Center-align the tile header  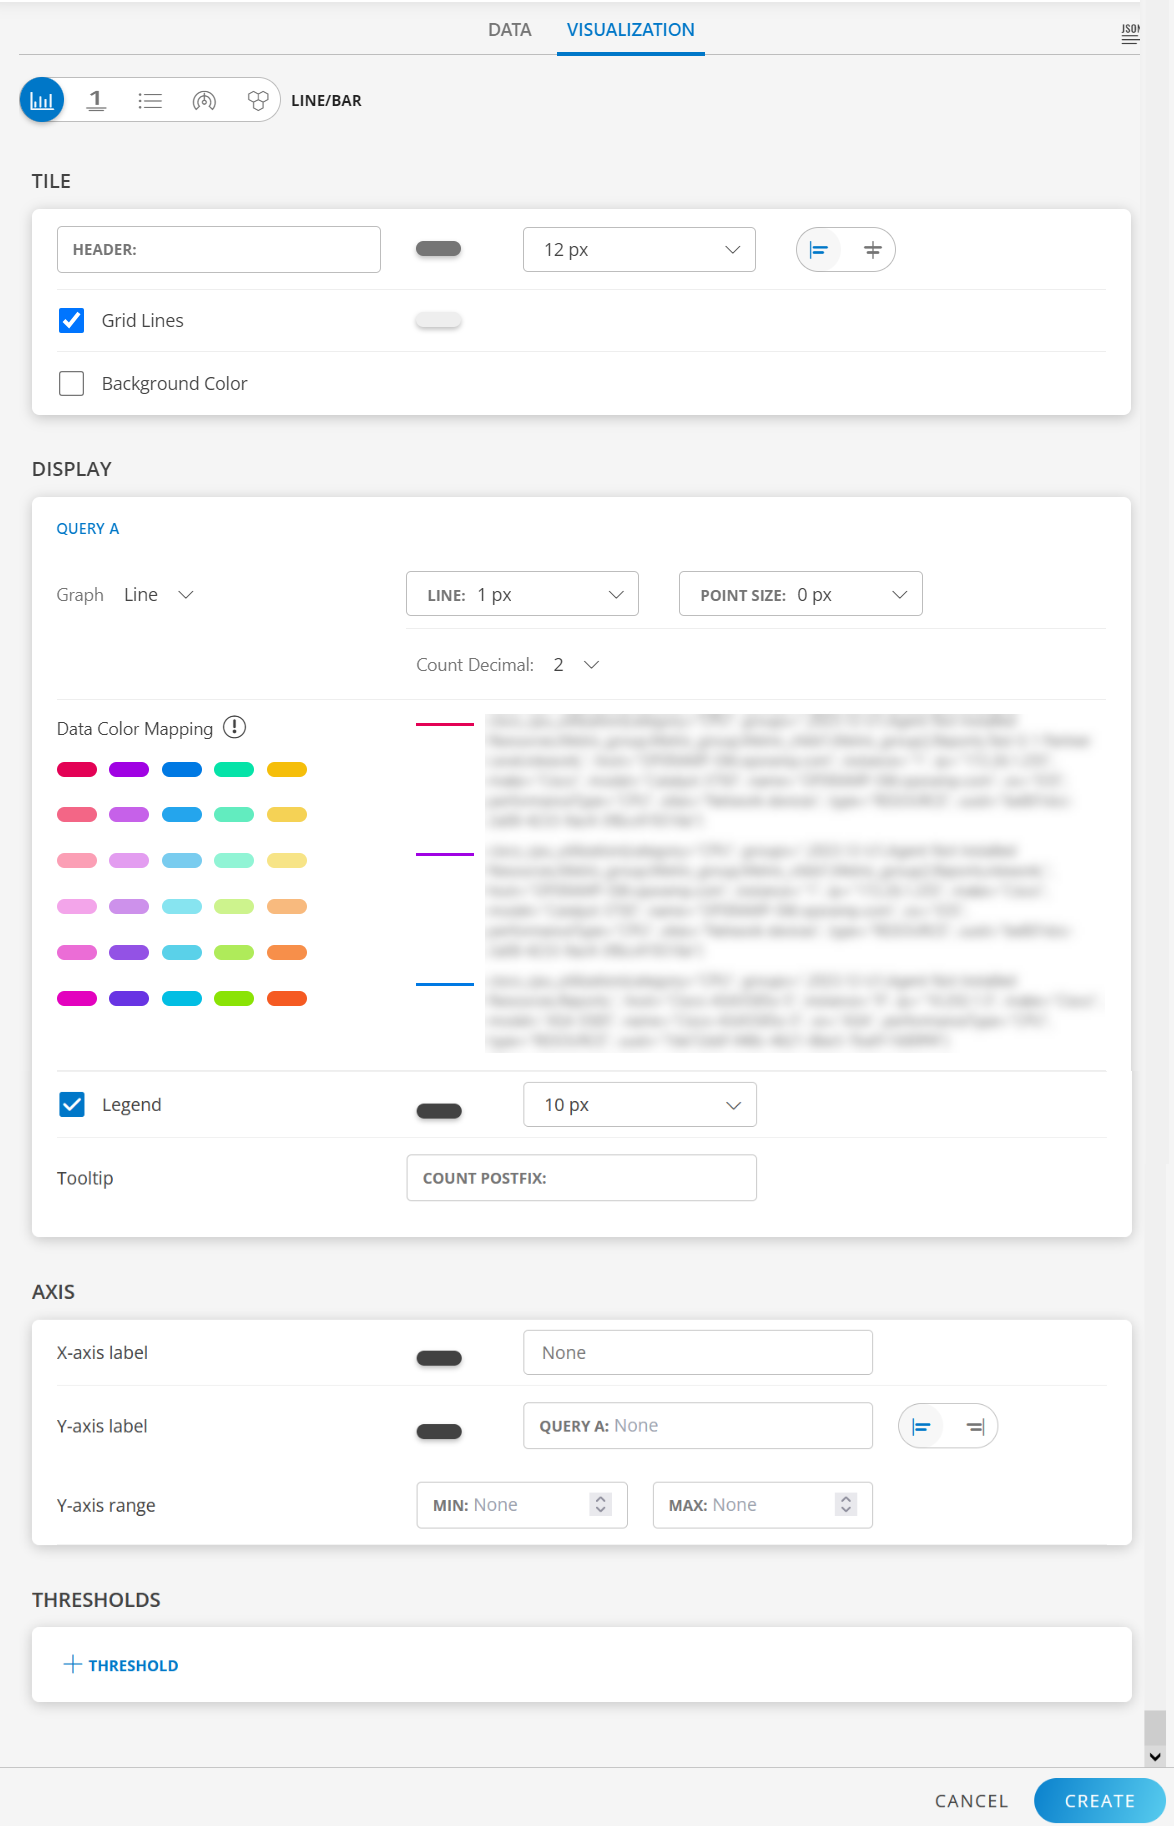(x=872, y=250)
